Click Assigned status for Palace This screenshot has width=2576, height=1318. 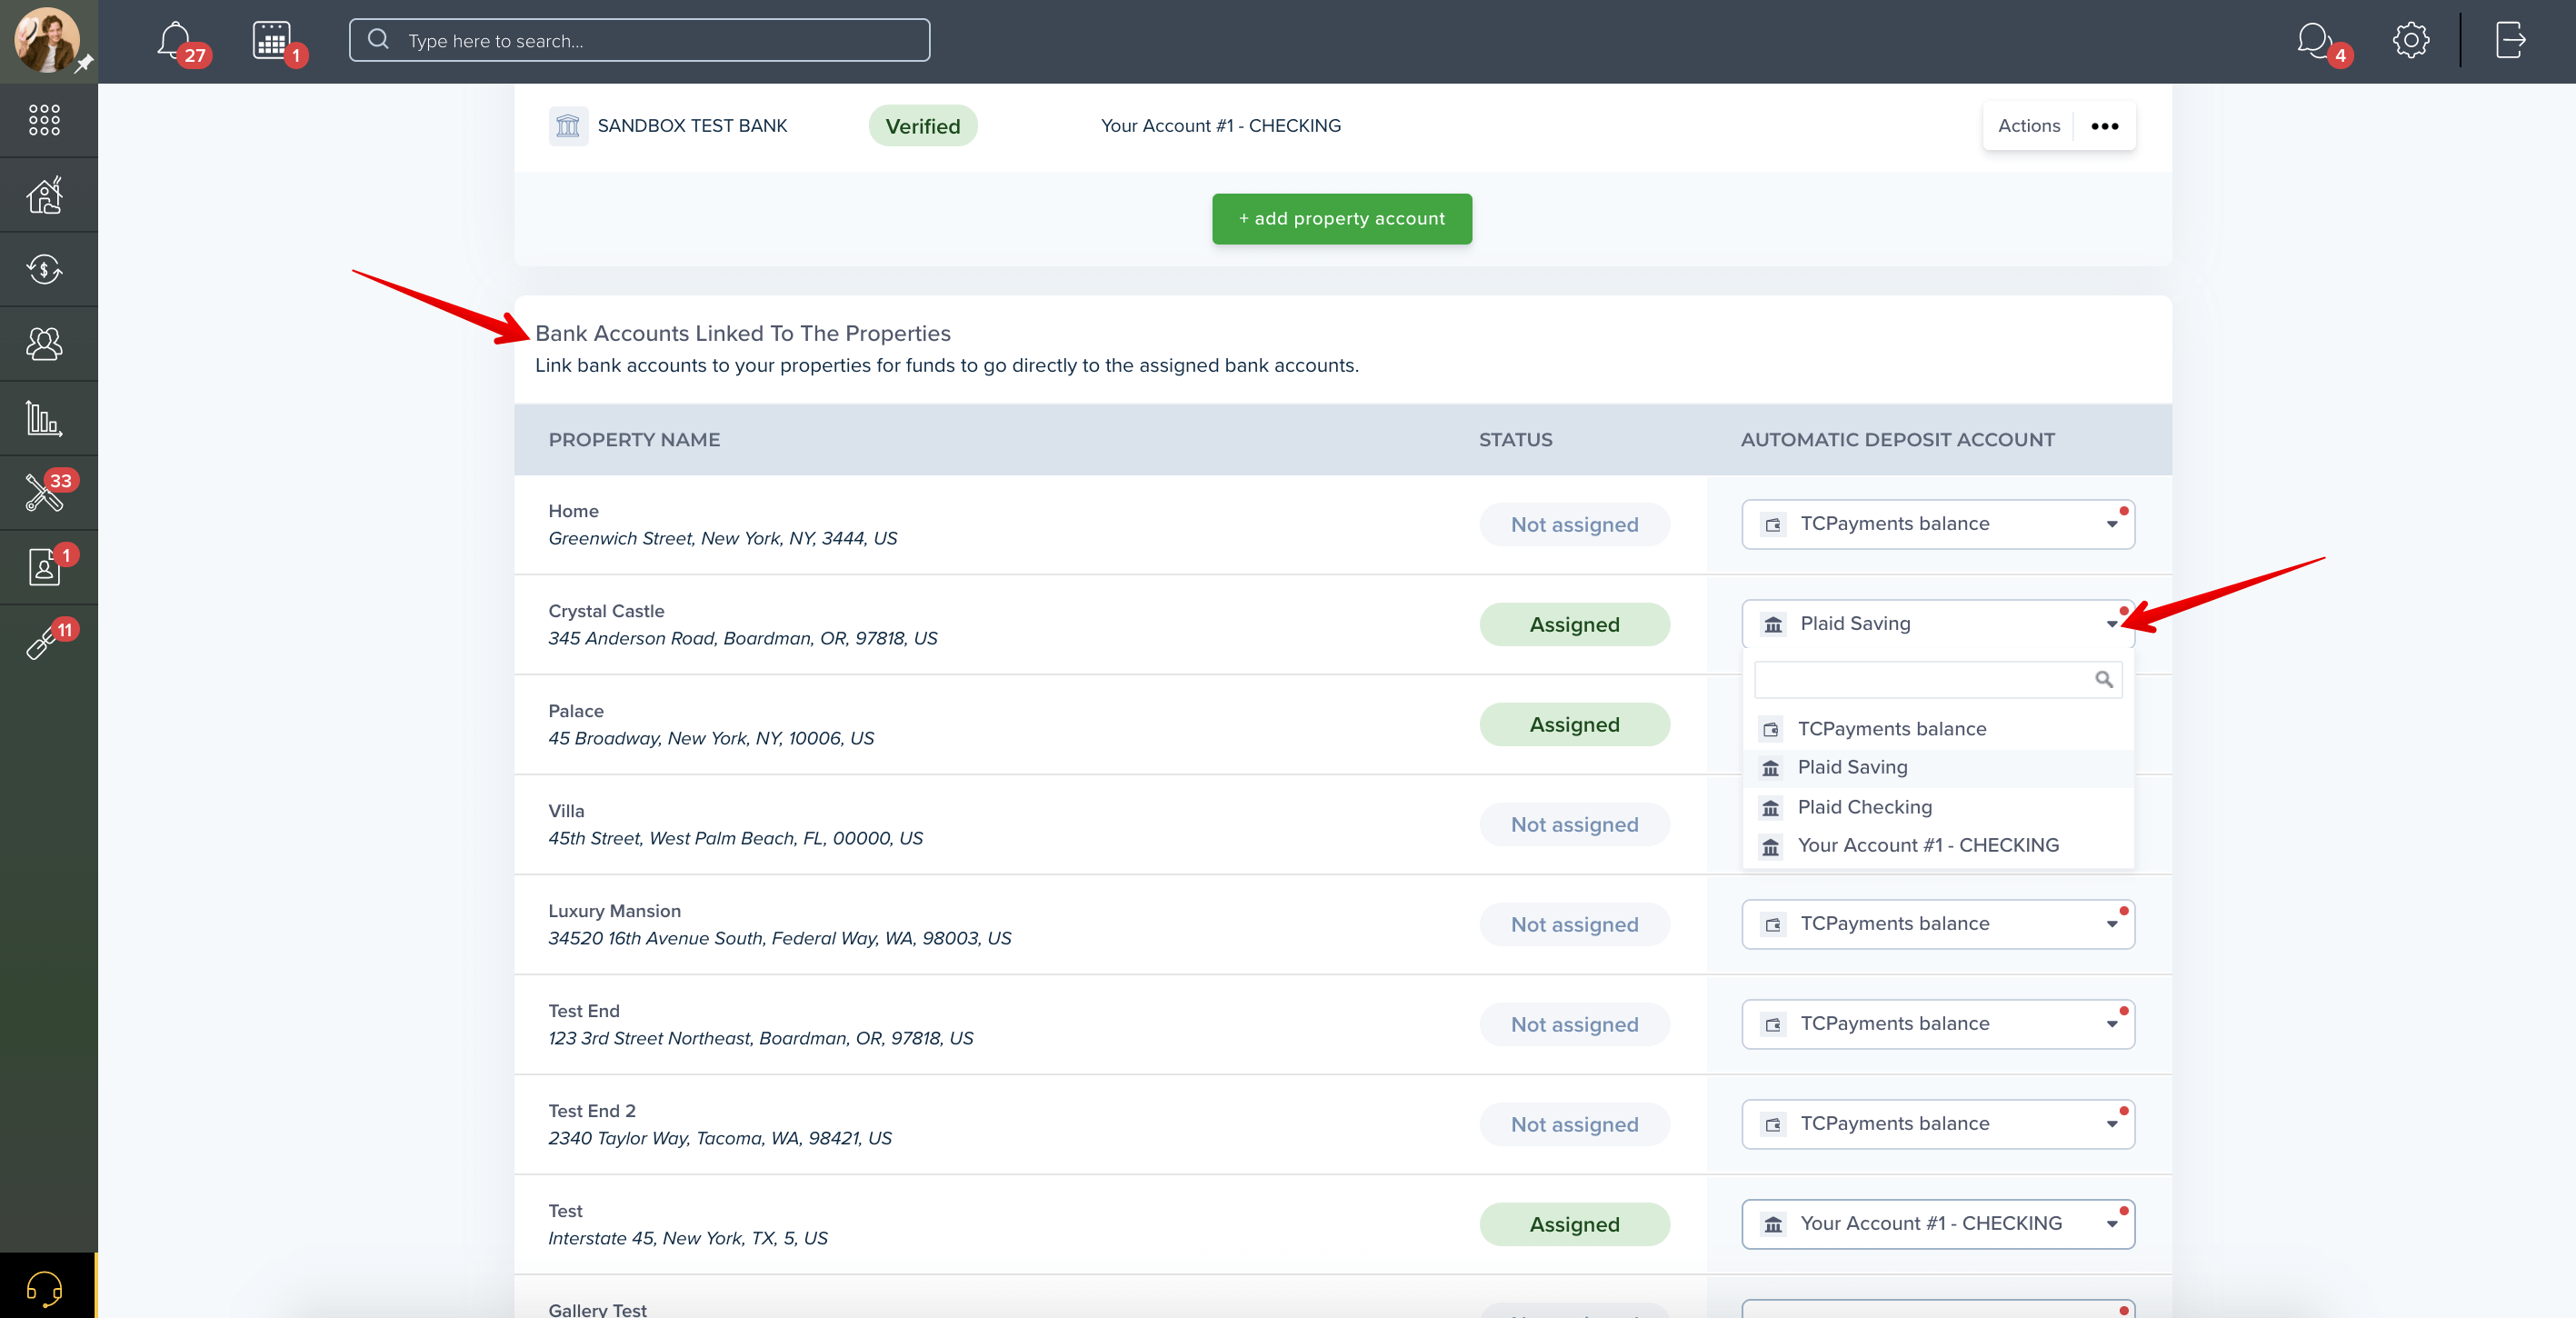1574,725
